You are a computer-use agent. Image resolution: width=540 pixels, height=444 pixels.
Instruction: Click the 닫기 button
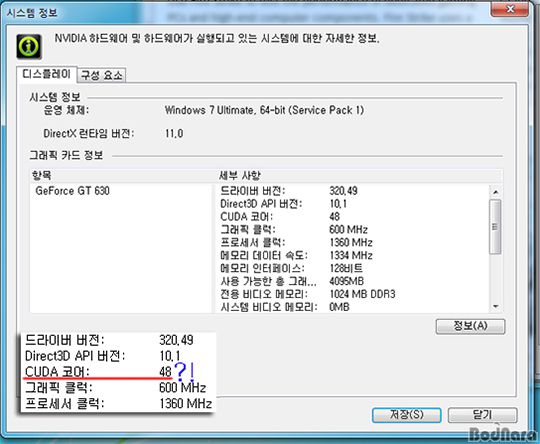(482, 414)
